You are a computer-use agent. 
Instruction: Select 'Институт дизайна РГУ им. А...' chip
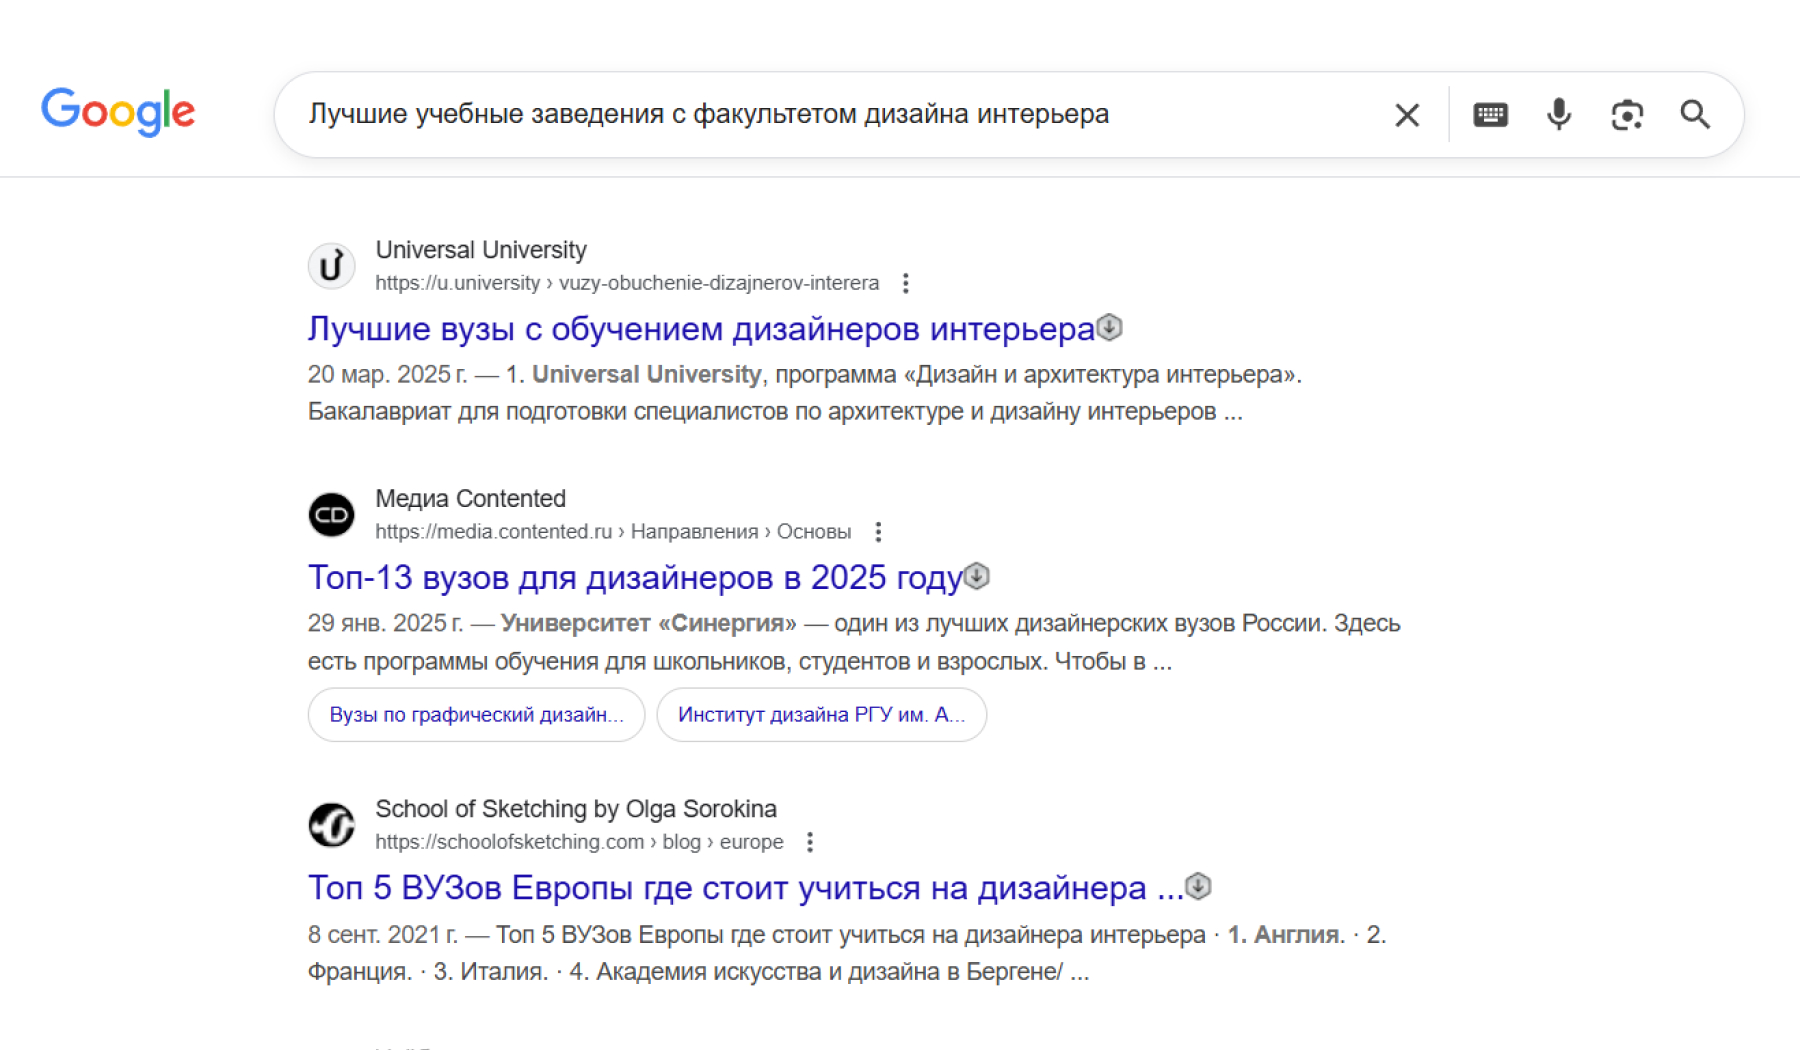(821, 715)
